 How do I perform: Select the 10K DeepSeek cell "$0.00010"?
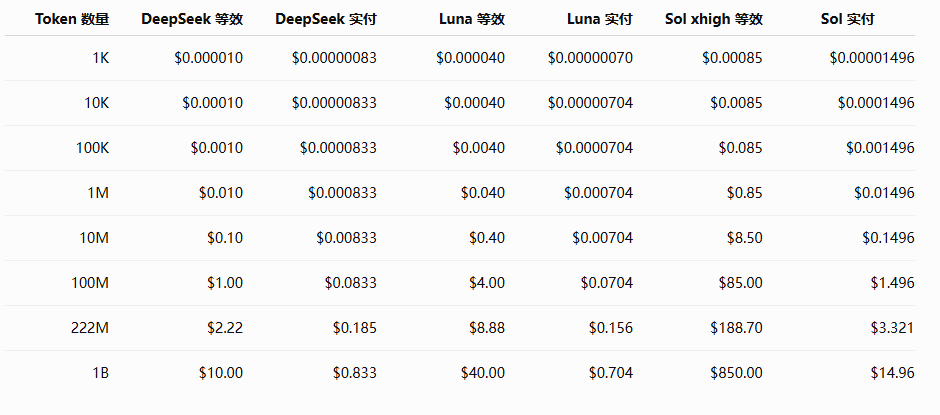coord(213,103)
